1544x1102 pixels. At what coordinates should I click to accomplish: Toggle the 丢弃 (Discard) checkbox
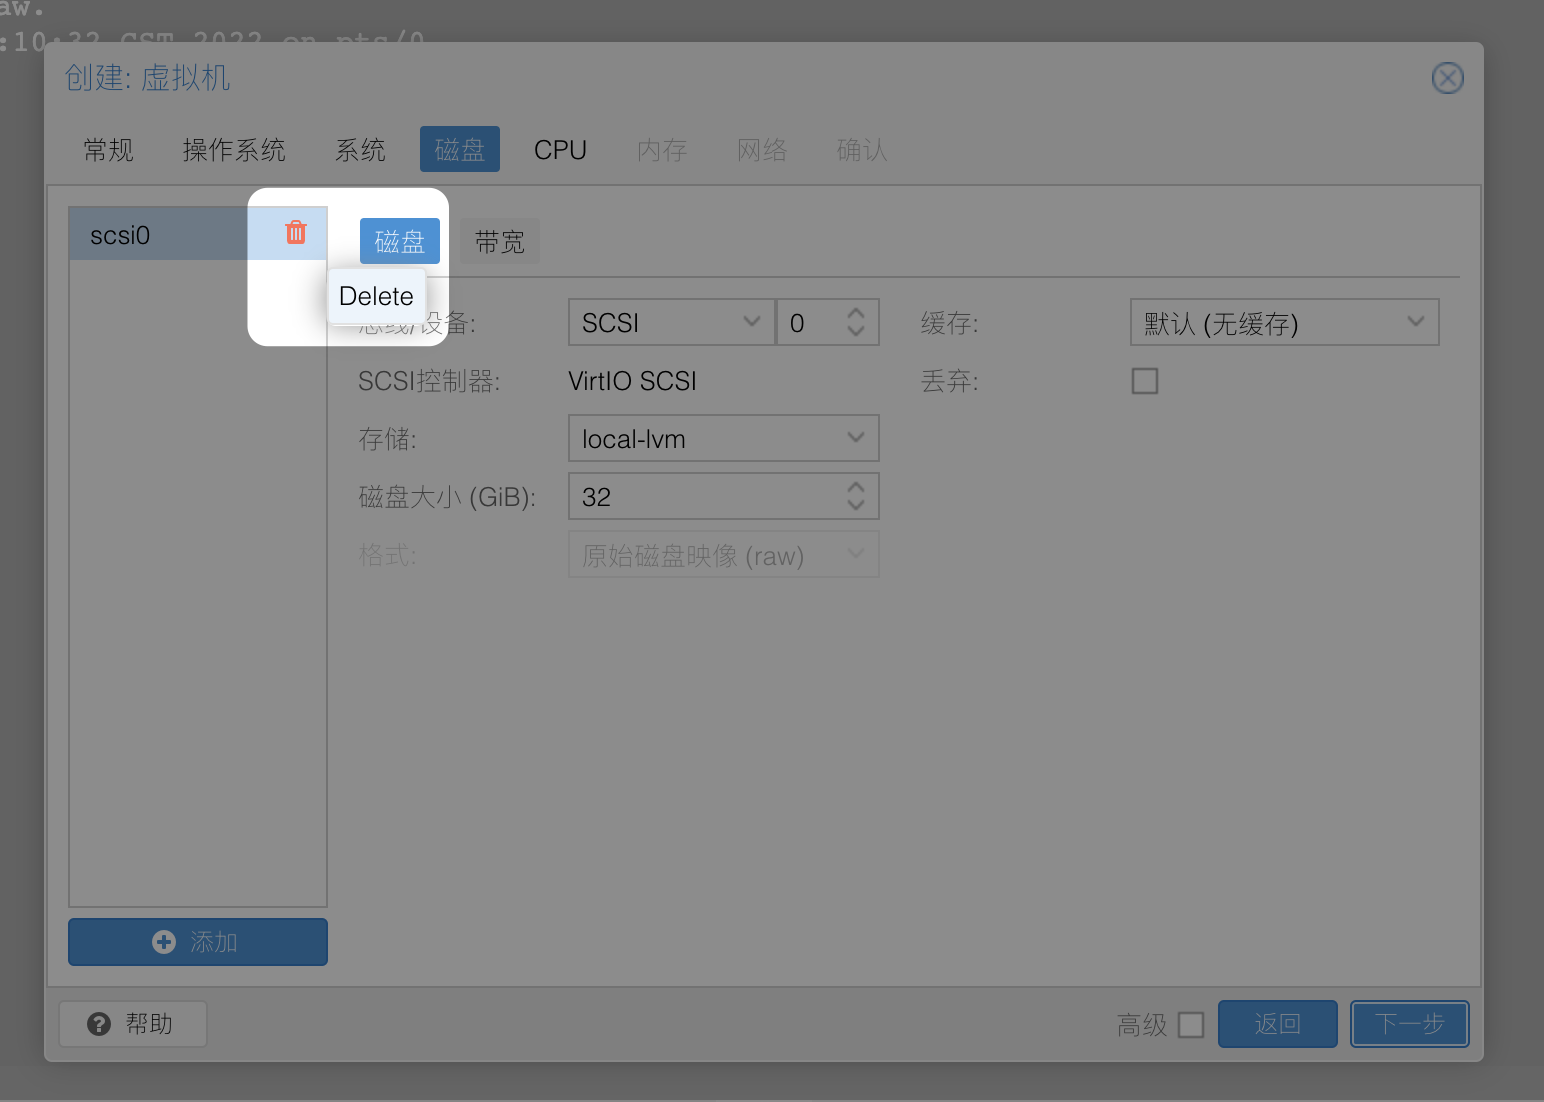click(1144, 381)
